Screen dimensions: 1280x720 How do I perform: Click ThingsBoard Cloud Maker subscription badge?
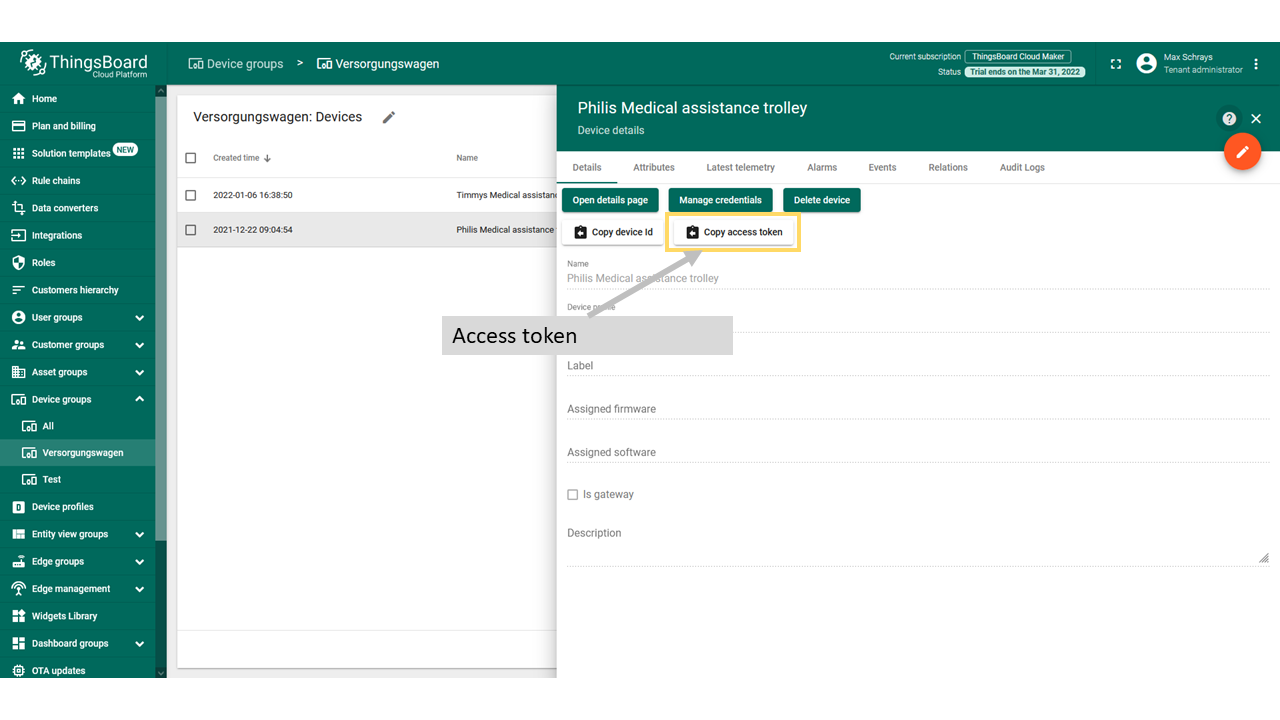(1019, 57)
